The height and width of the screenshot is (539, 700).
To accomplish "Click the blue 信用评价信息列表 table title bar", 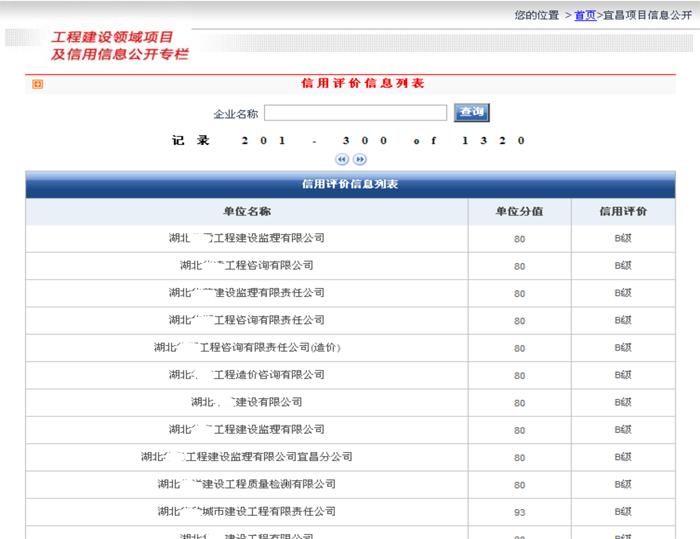I will (350, 184).
